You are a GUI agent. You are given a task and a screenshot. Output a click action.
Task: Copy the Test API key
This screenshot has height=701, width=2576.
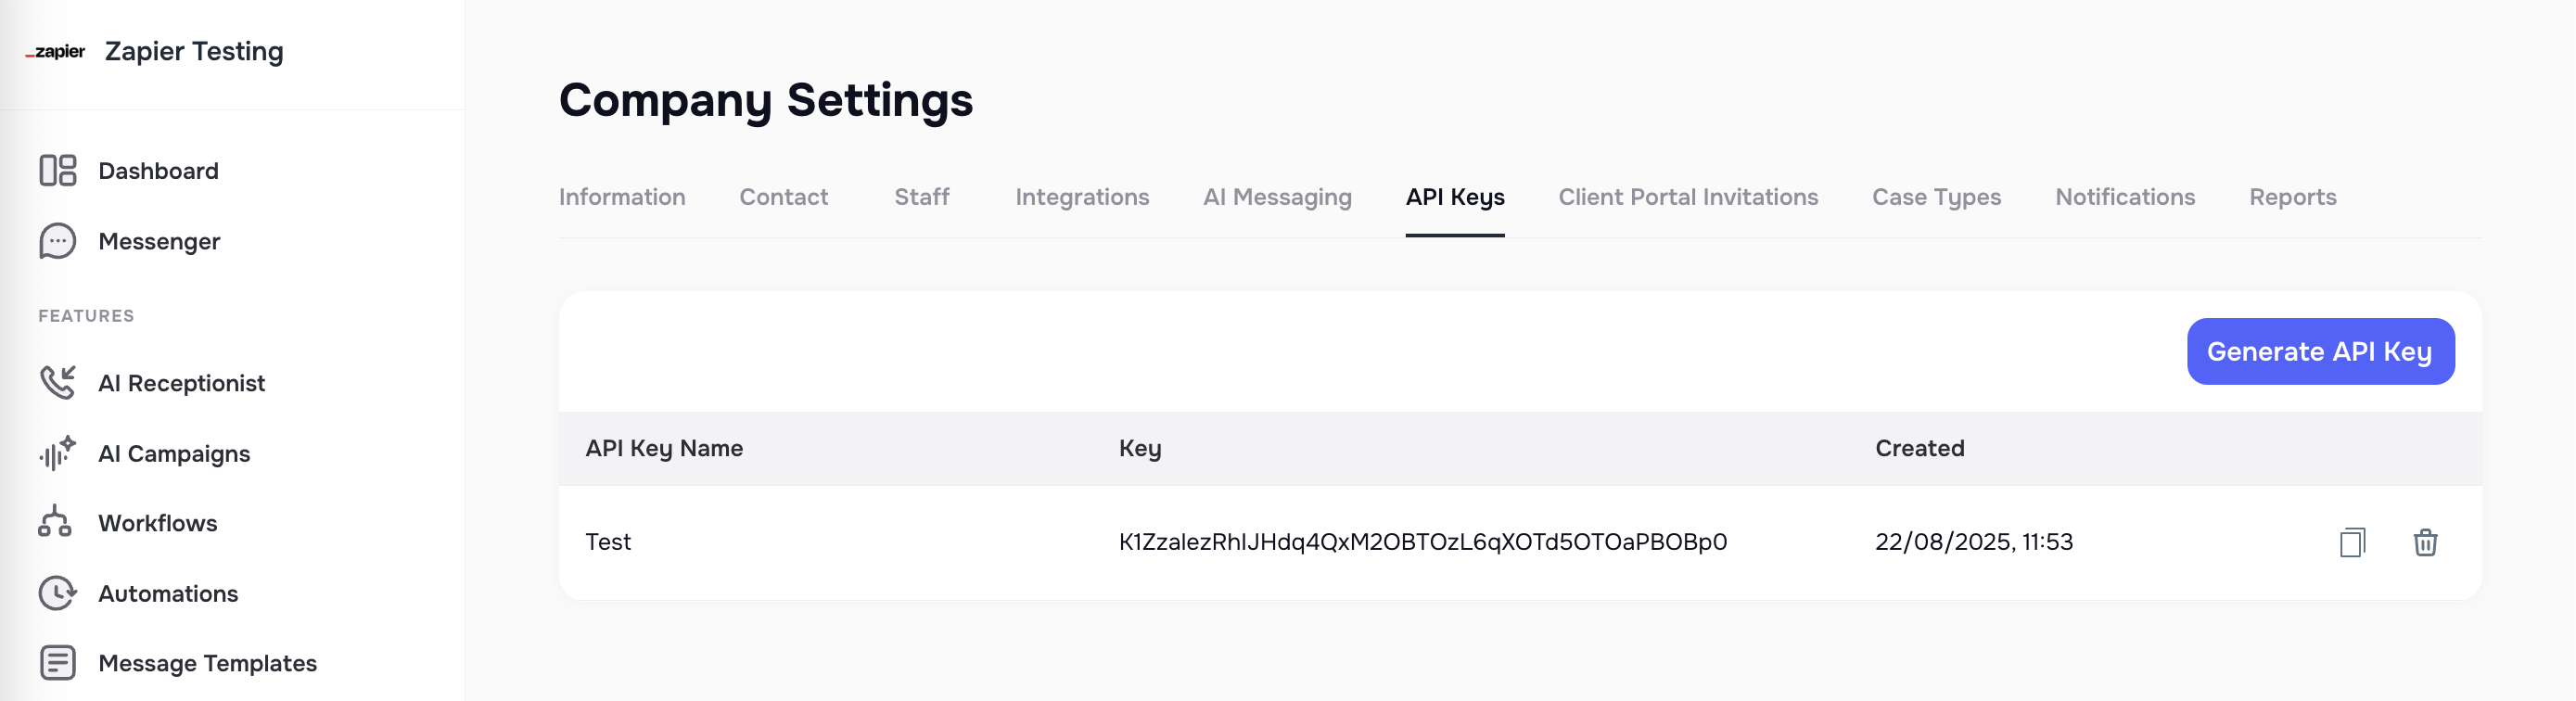point(2353,542)
